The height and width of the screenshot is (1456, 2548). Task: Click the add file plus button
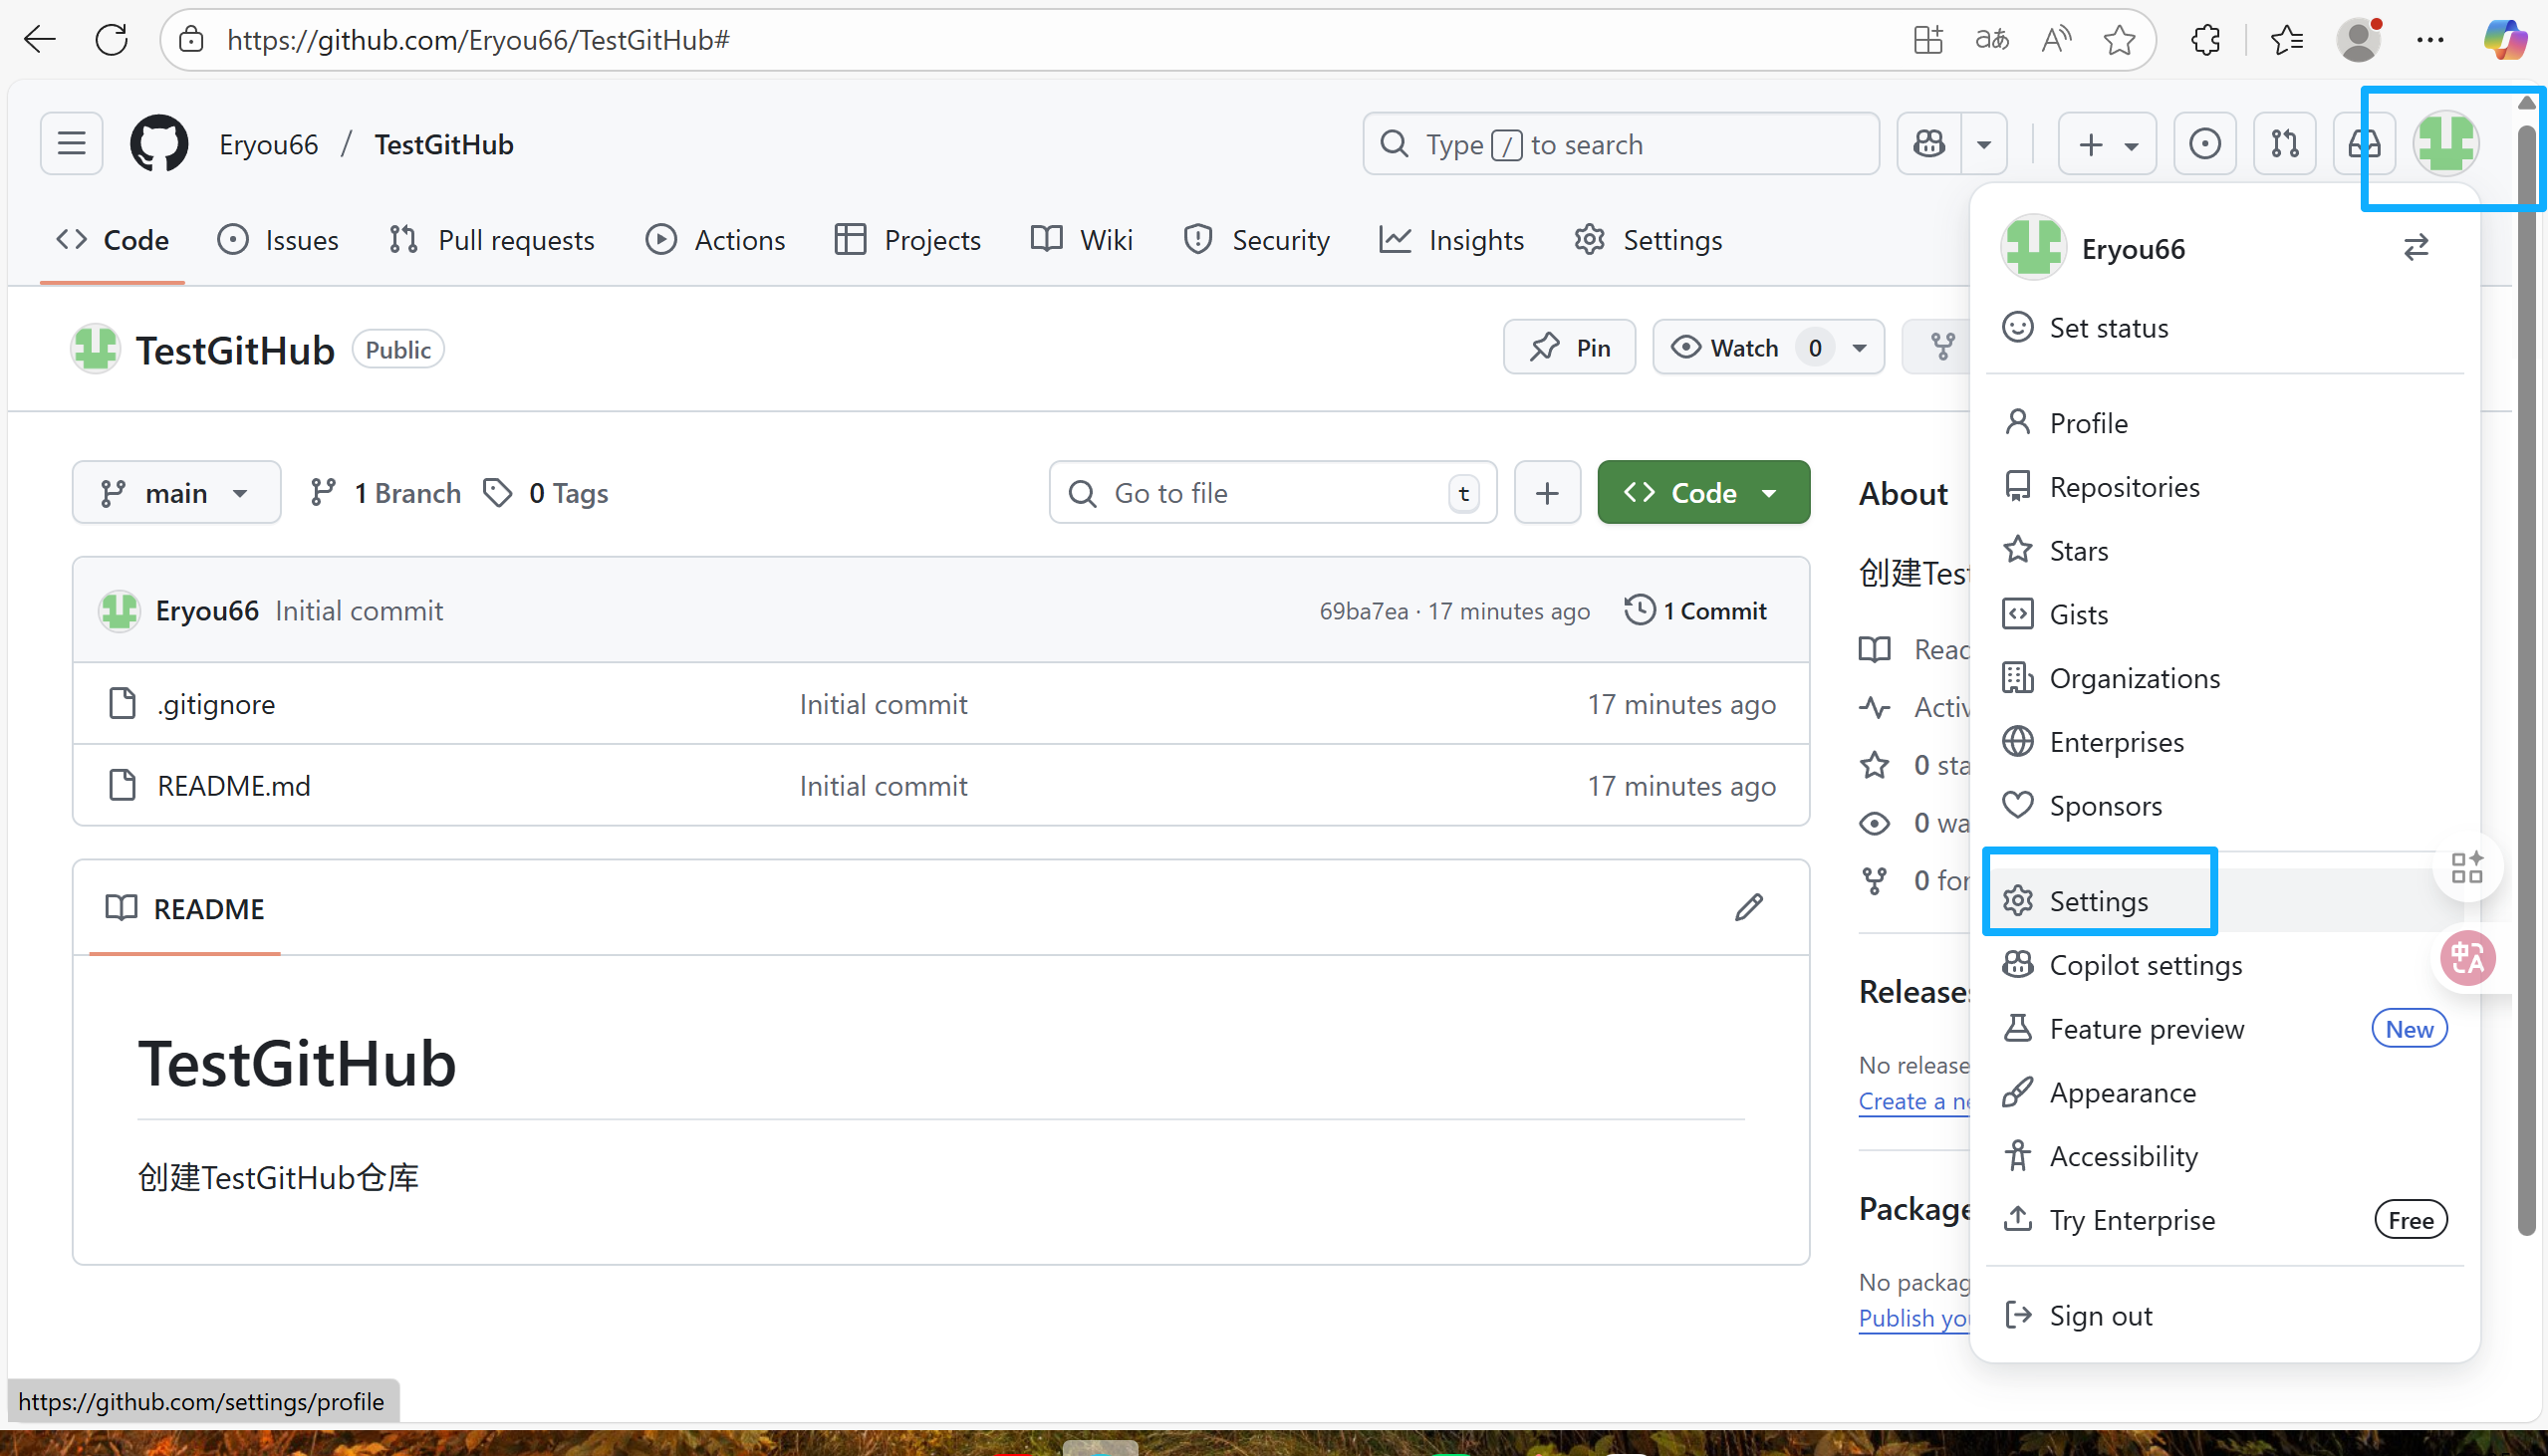pos(1546,493)
